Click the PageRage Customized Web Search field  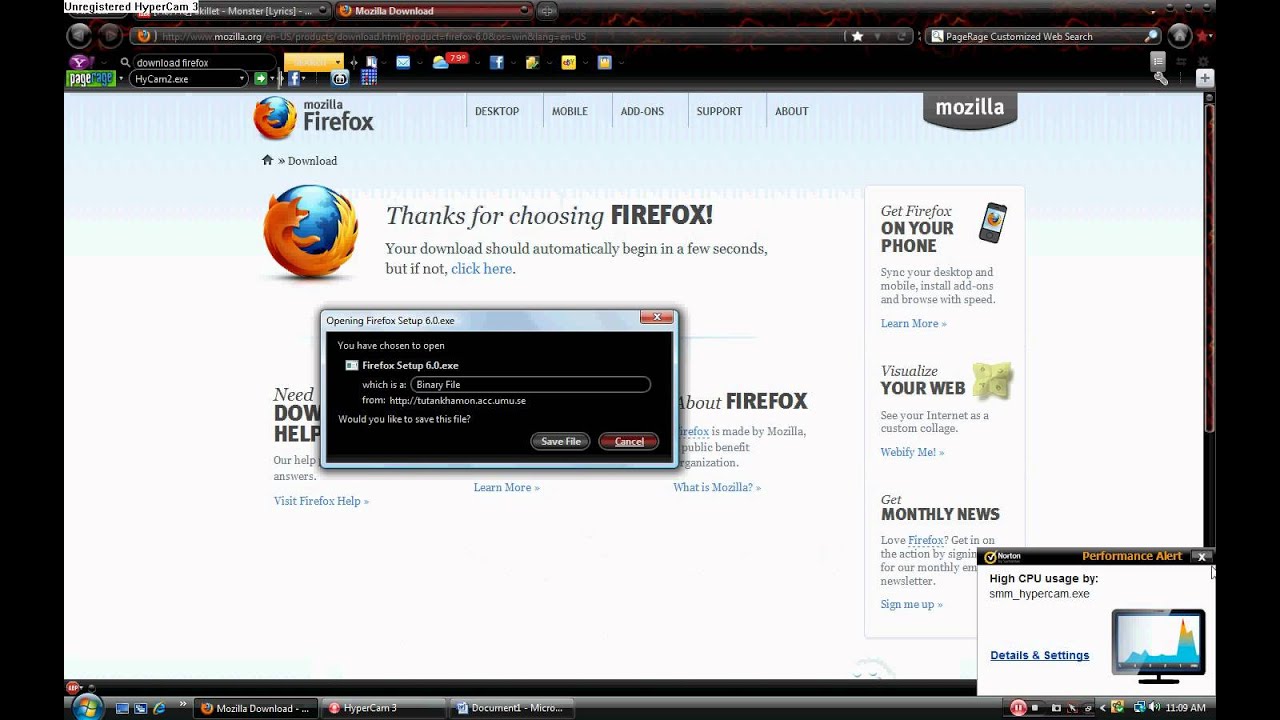(1034, 36)
